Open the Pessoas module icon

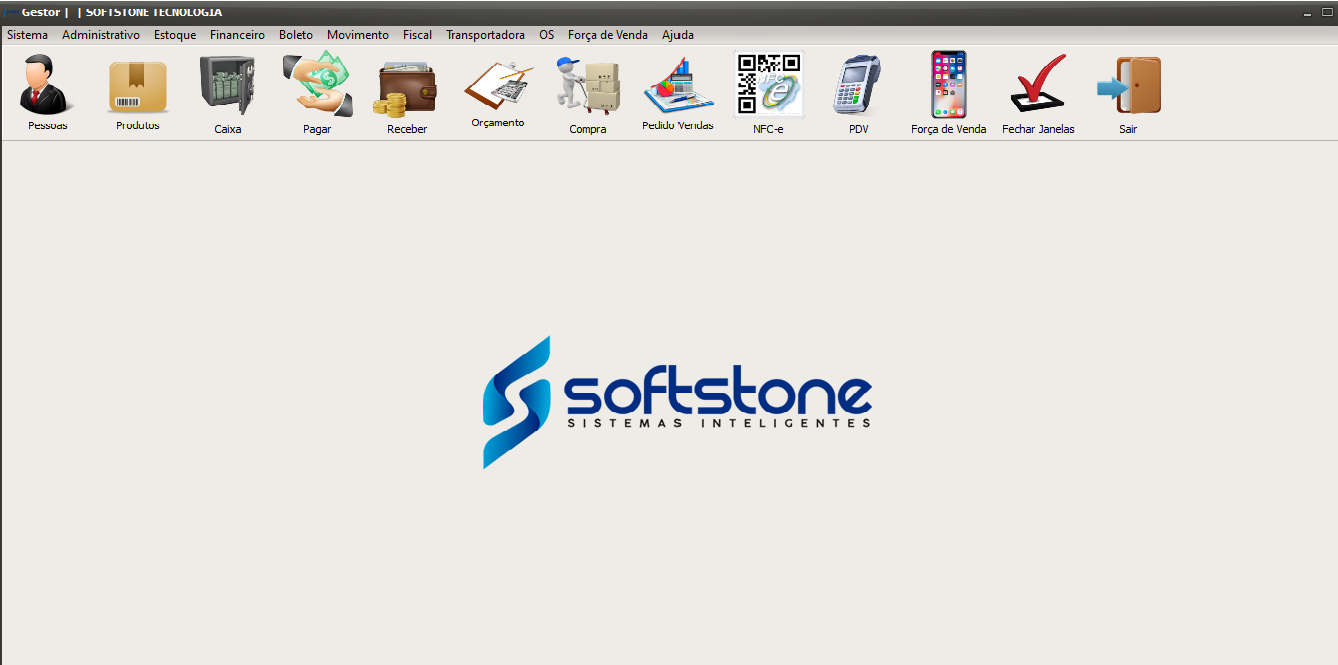[45, 87]
